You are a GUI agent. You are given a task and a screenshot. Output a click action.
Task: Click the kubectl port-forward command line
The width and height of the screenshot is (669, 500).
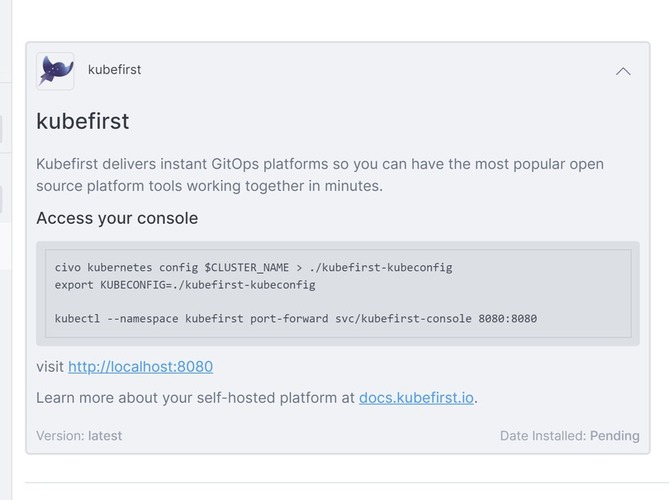pos(296,319)
